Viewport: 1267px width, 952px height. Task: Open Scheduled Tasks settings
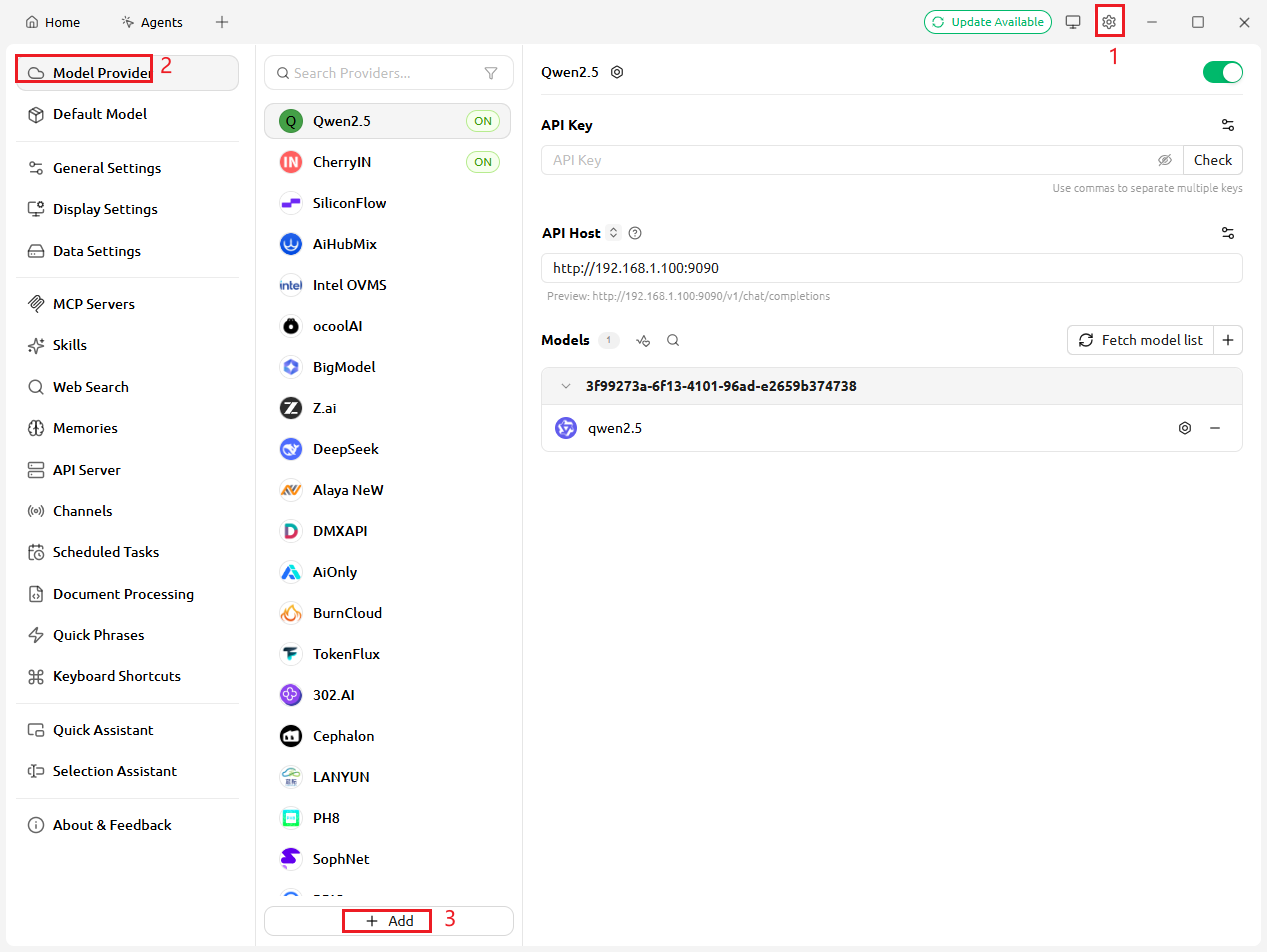pos(128,552)
